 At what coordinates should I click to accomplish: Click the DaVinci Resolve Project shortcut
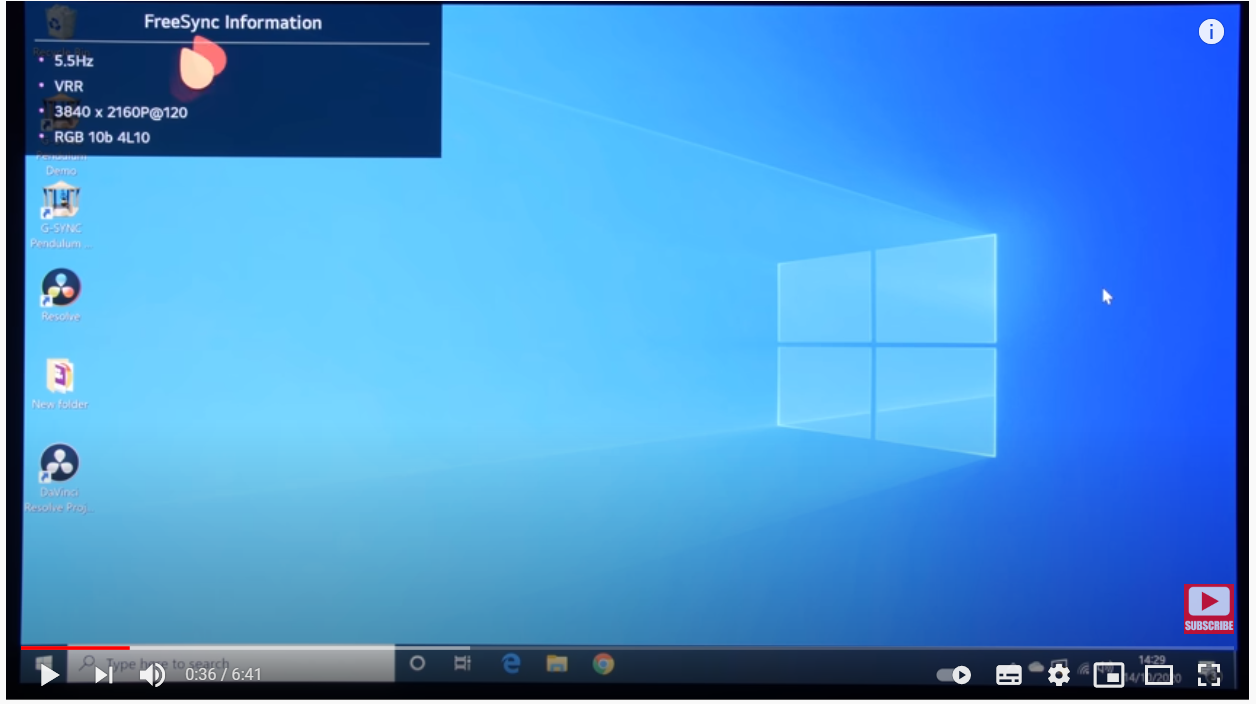(x=60, y=465)
